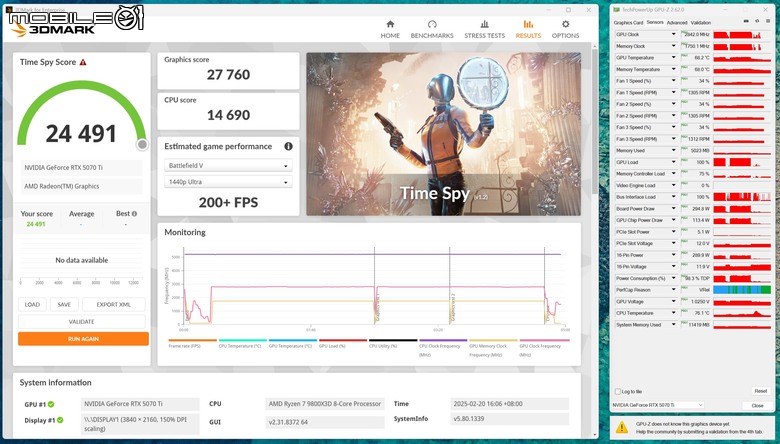Click the GPU Clock red sensor graph
This screenshot has width=780, height=444.
[x=742, y=34]
